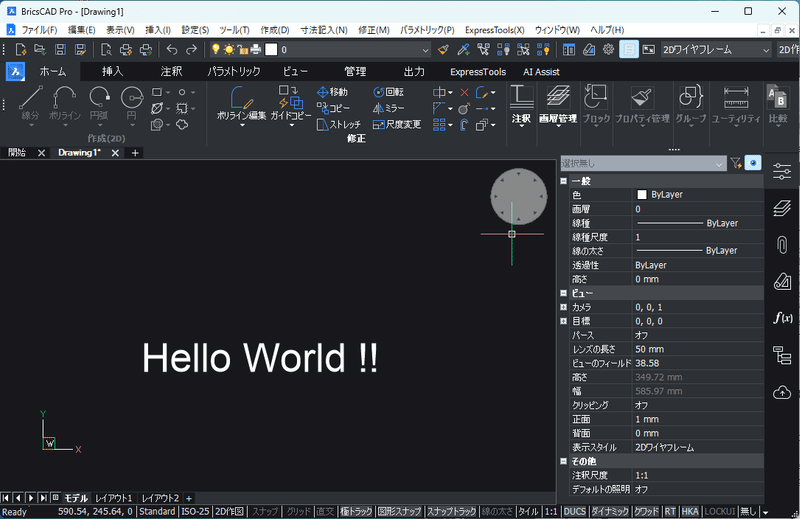800x519 pixels.
Task: Select the 線分 (Line) tool
Action: point(31,103)
